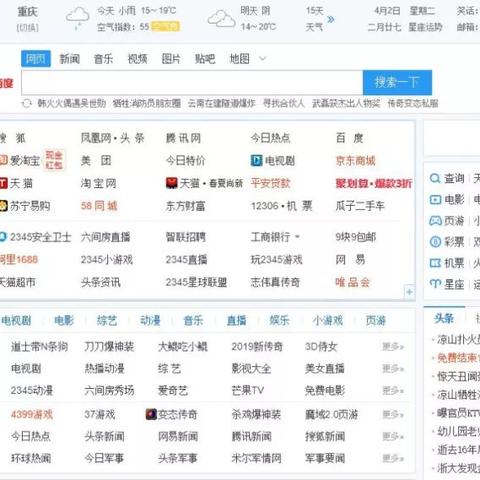The height and width of the screenshot is (480, 480).
Task: Open the 58同城 link
Action: (x=99, y=206)
